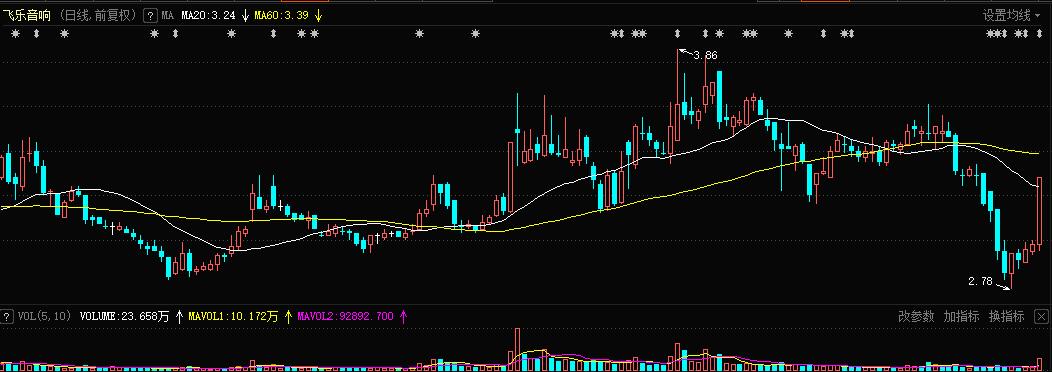Click the 2.78 low price label

click(x=980, y=281)
